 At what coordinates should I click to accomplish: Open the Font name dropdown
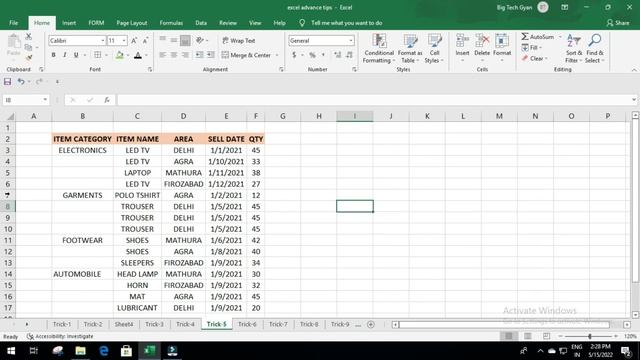click(102, 40)
